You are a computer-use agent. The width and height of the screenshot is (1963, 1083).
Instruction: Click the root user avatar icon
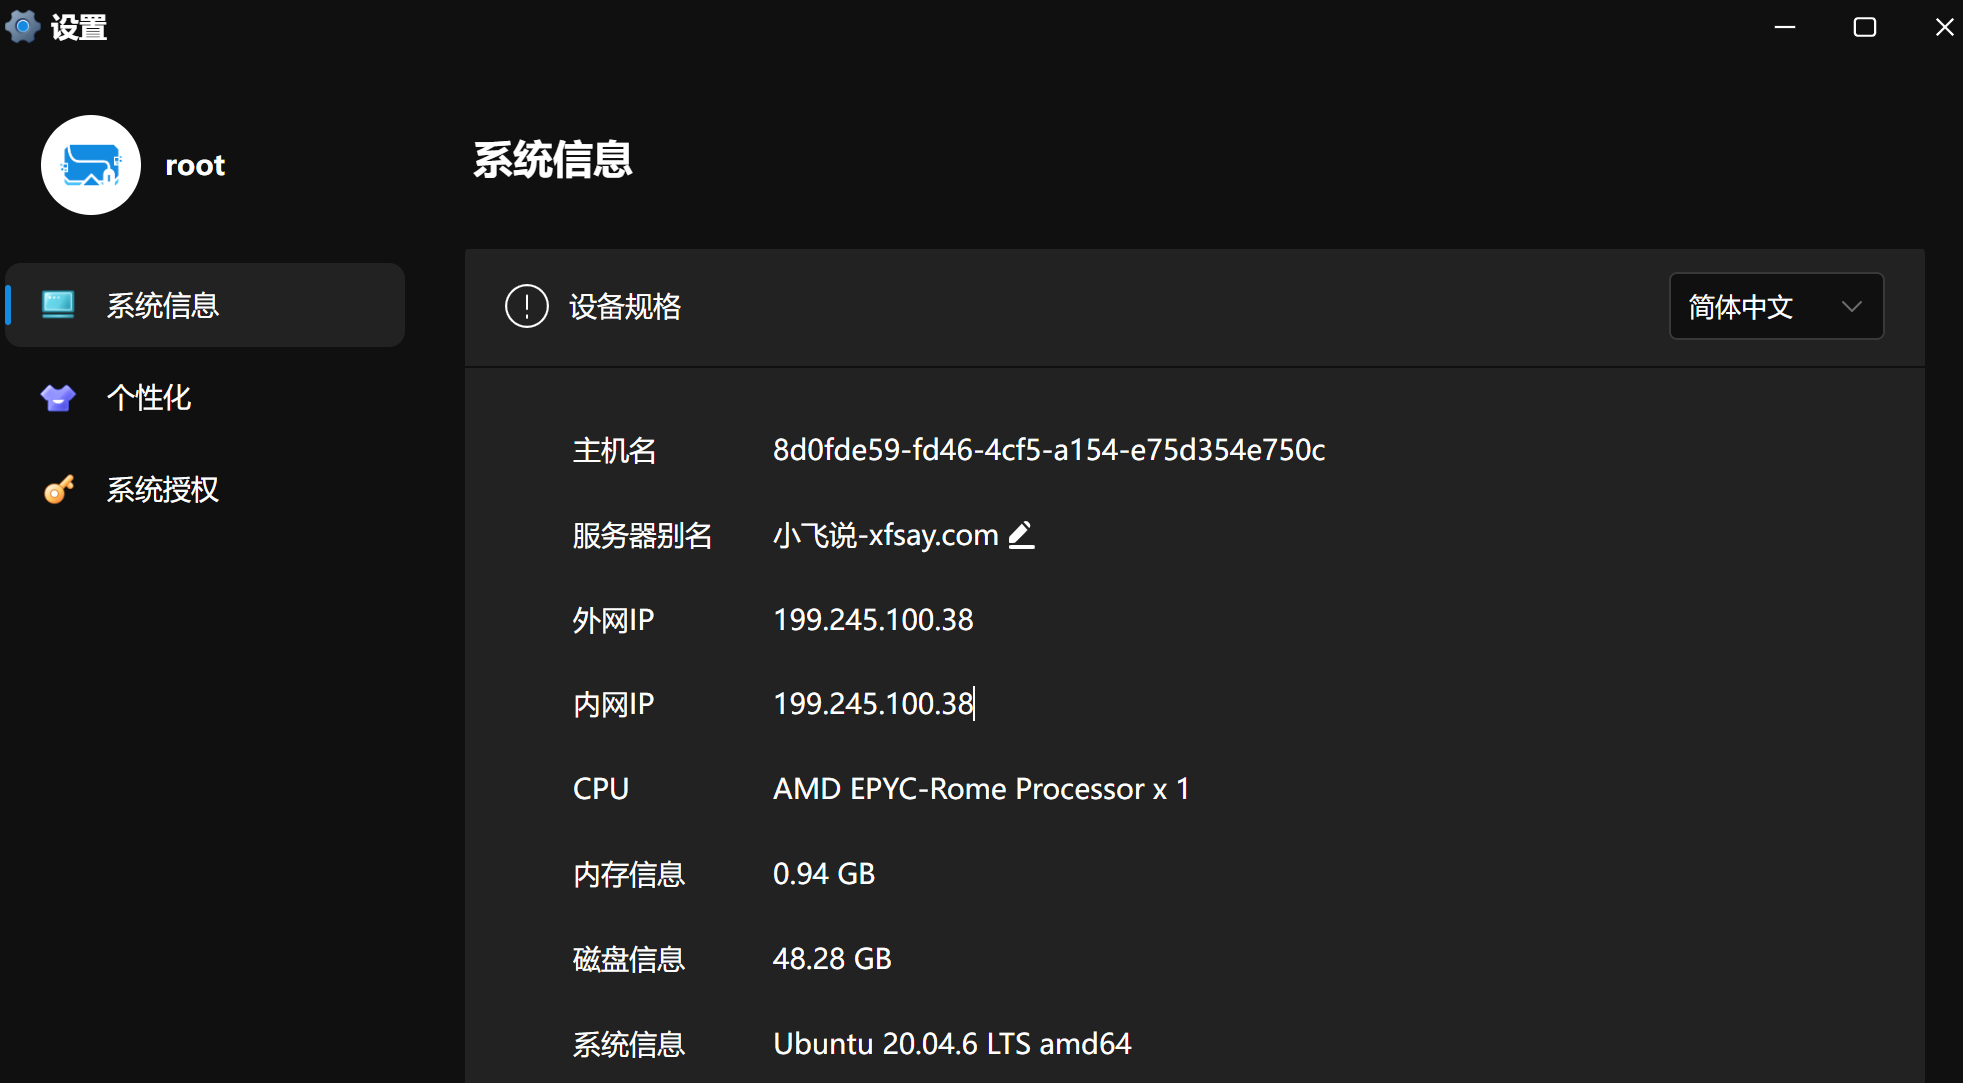point(91,165)
